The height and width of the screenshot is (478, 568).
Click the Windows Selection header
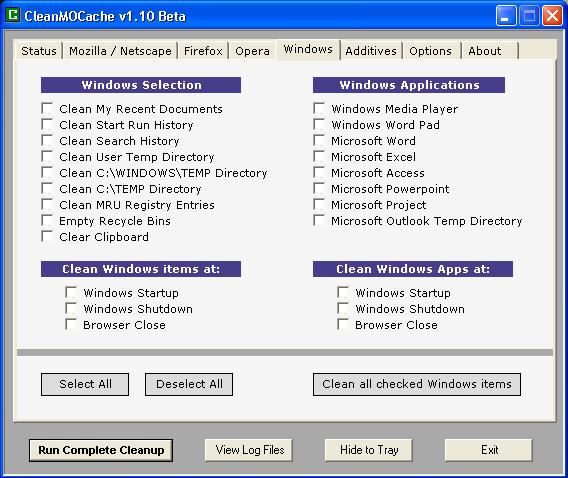point(141,85)
